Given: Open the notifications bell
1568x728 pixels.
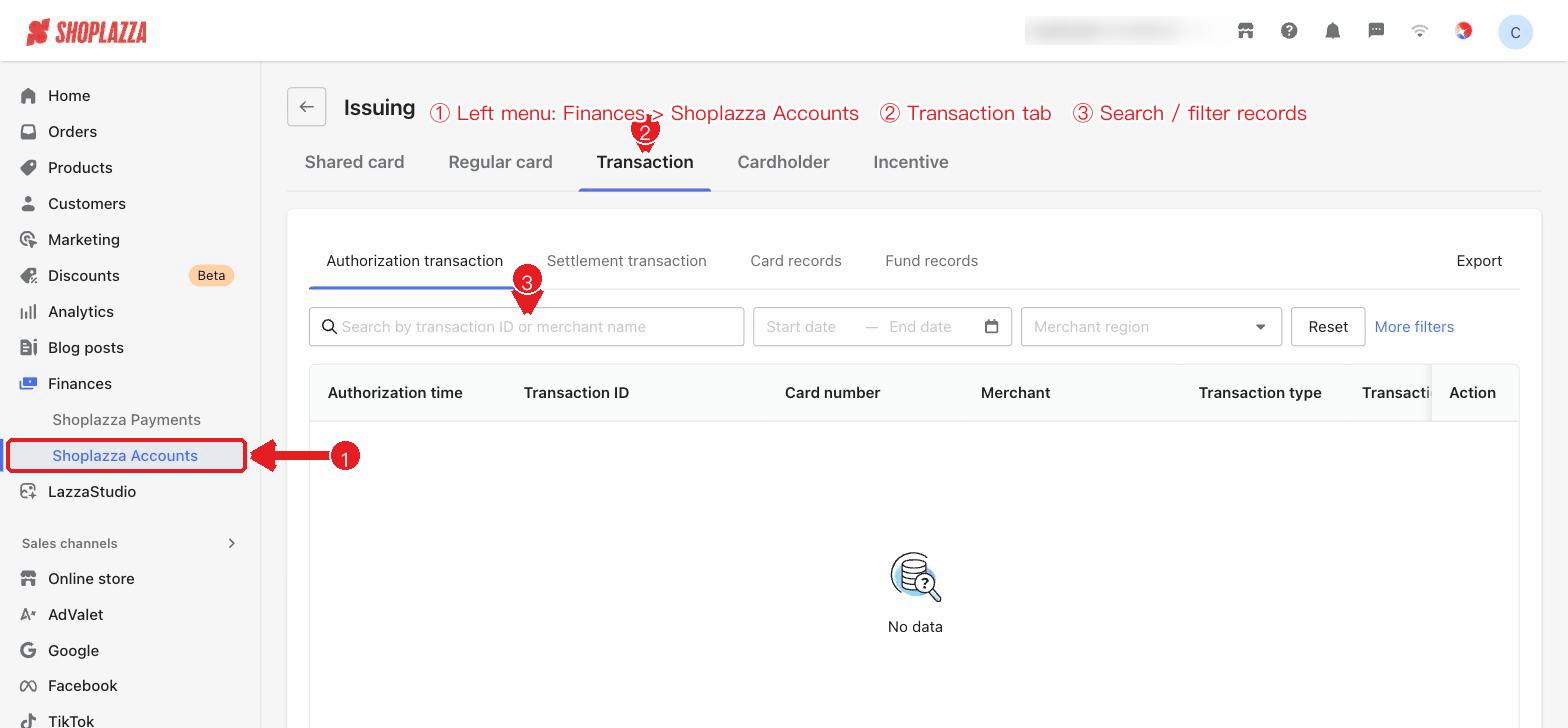Looking at the screenshot, I should (x=1332, y=31).
